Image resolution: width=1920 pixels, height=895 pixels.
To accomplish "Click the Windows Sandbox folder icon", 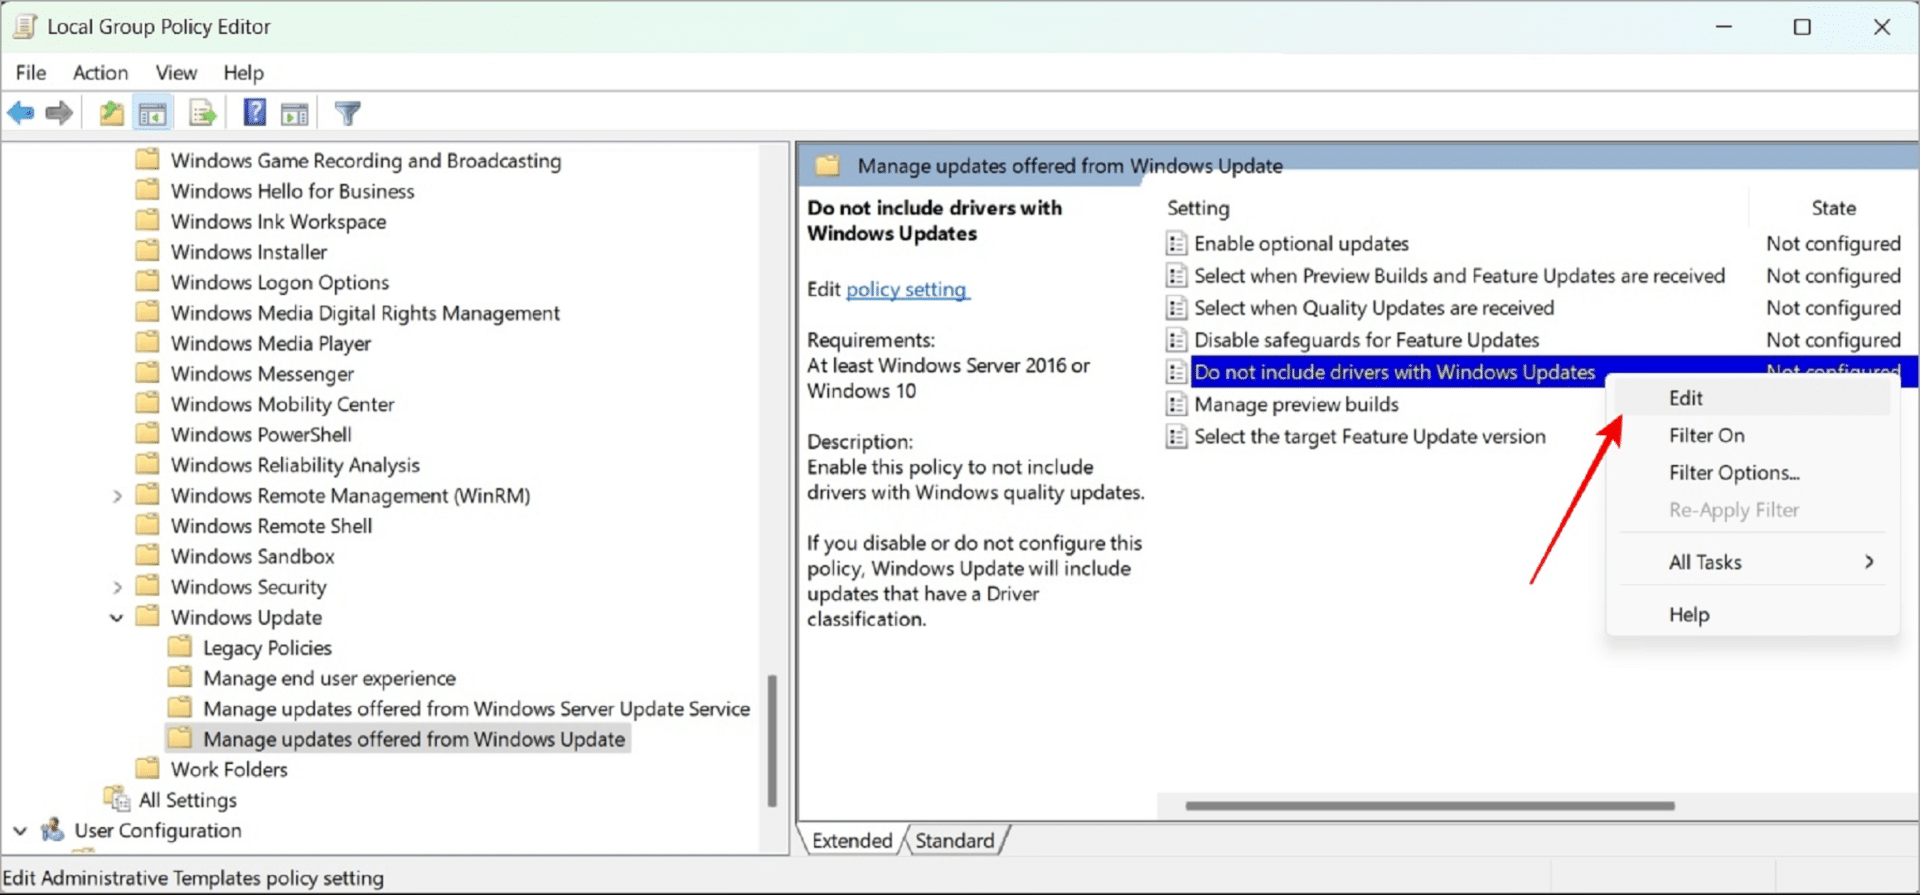I will point(148,555).
